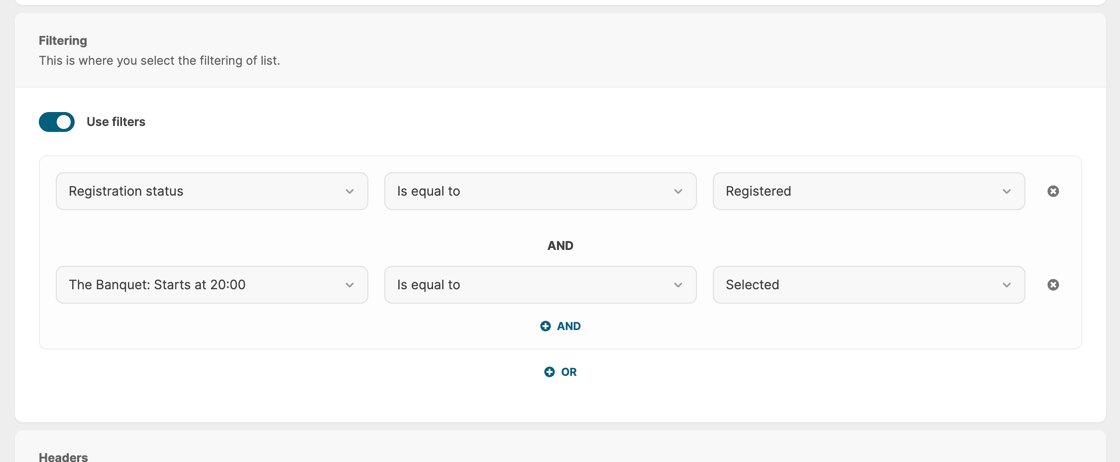
Task: Turn off the Use filters switch
Action: coord(57,122)
